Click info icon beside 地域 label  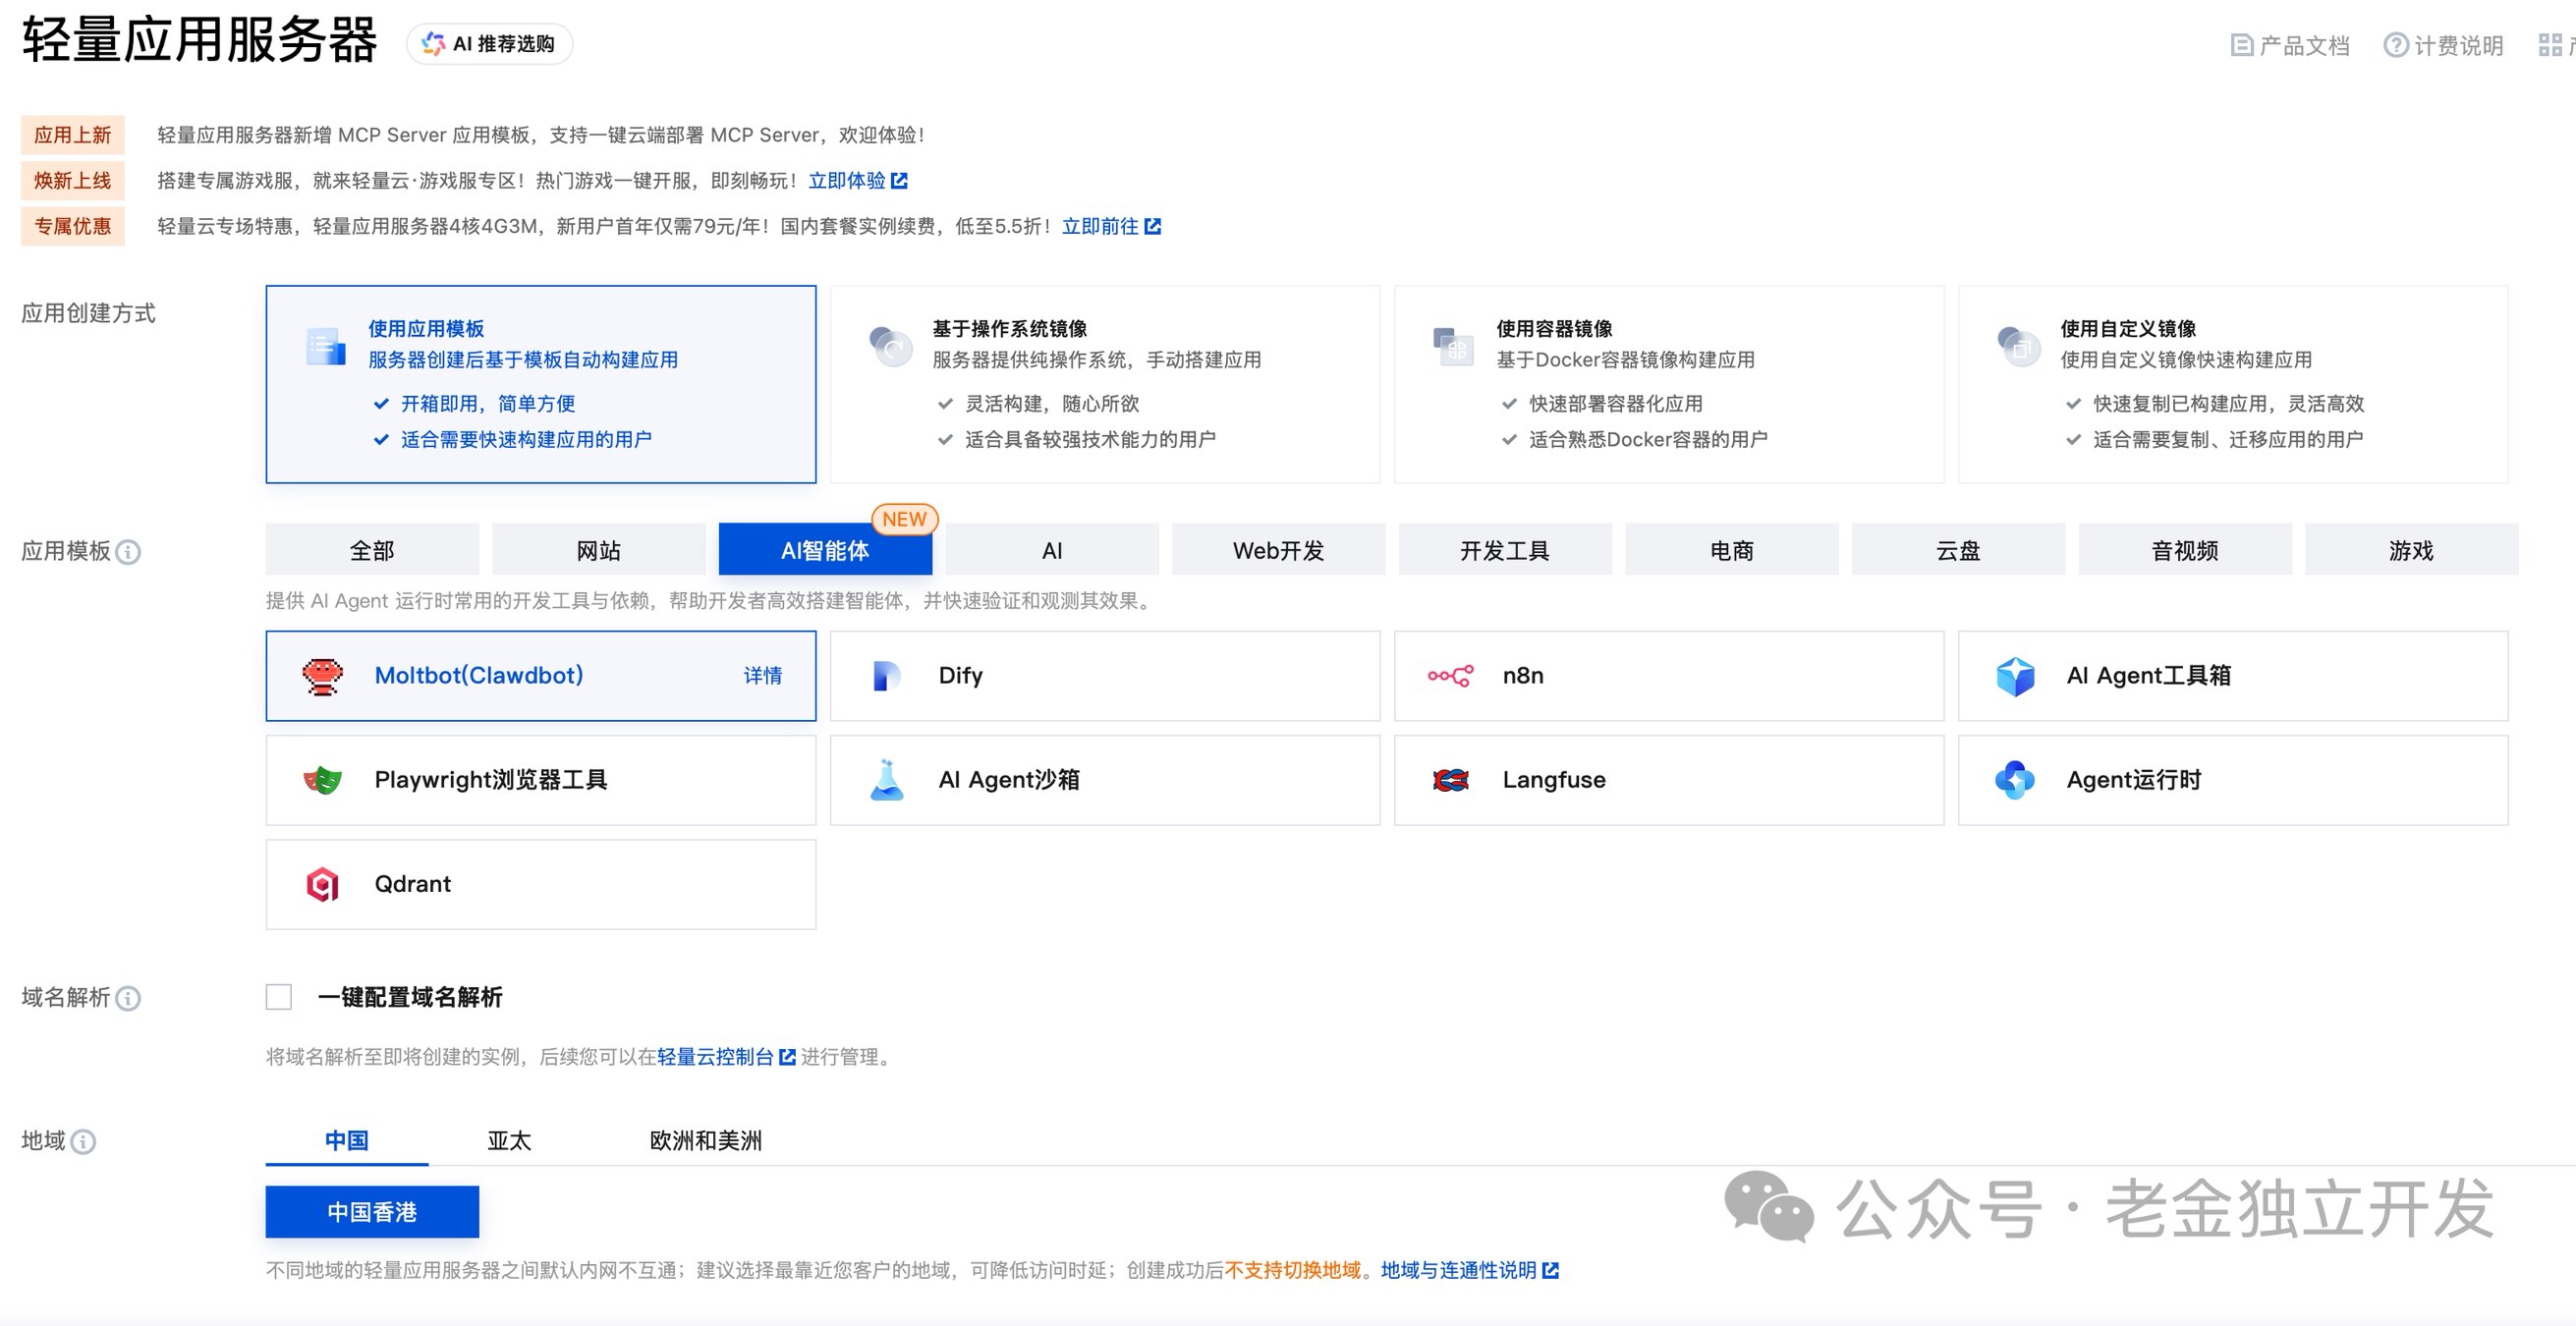click(84, 1142)
